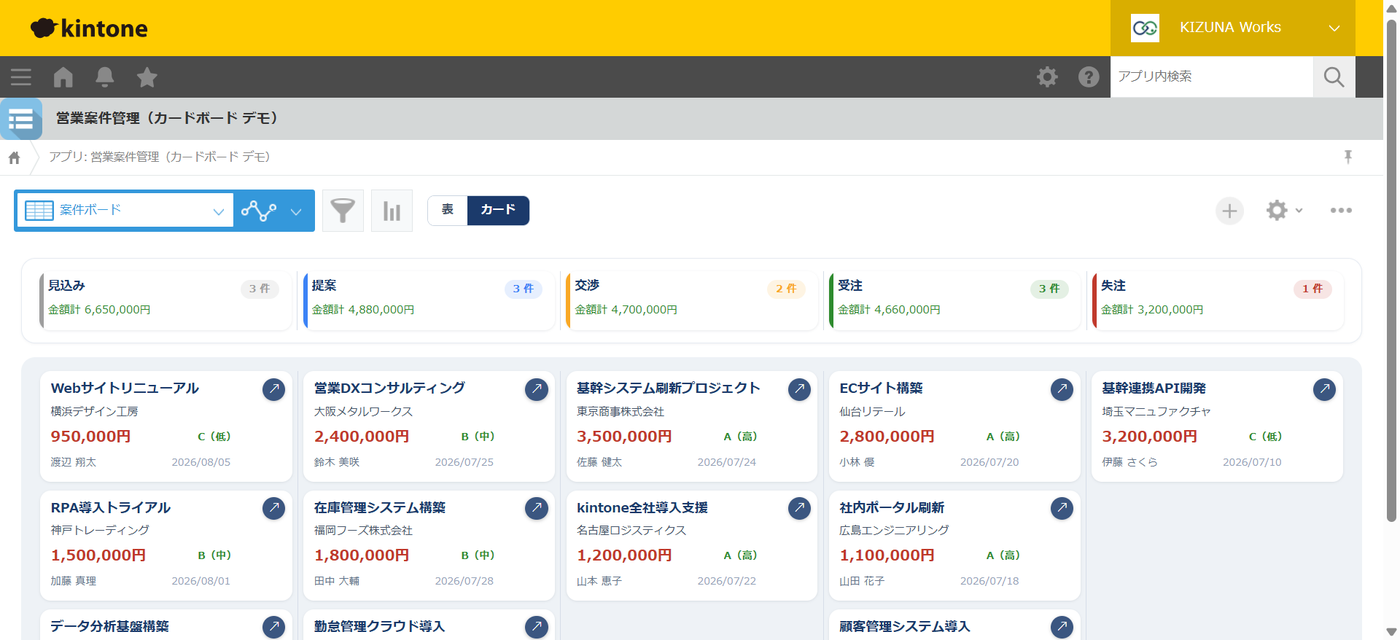Click the company name 名古屋ロジスティクス
The width and height of the screenshot is (1400, 640).
click(631, 531)
